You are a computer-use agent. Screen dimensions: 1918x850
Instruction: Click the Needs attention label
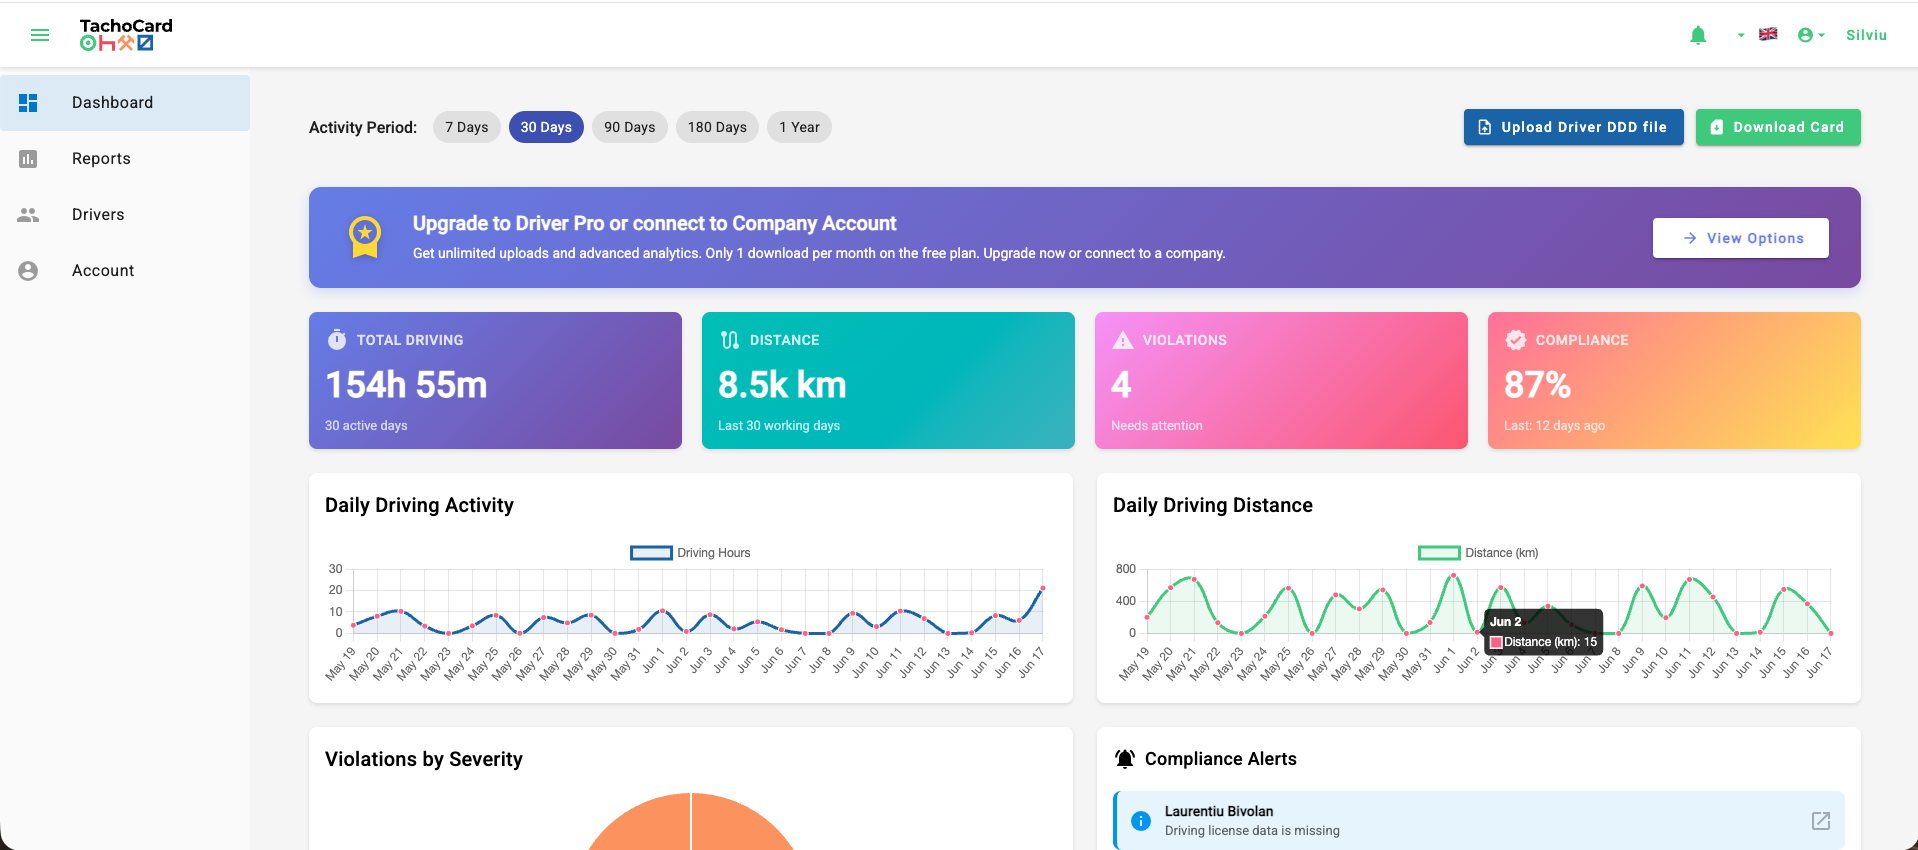click(1157, 426)
